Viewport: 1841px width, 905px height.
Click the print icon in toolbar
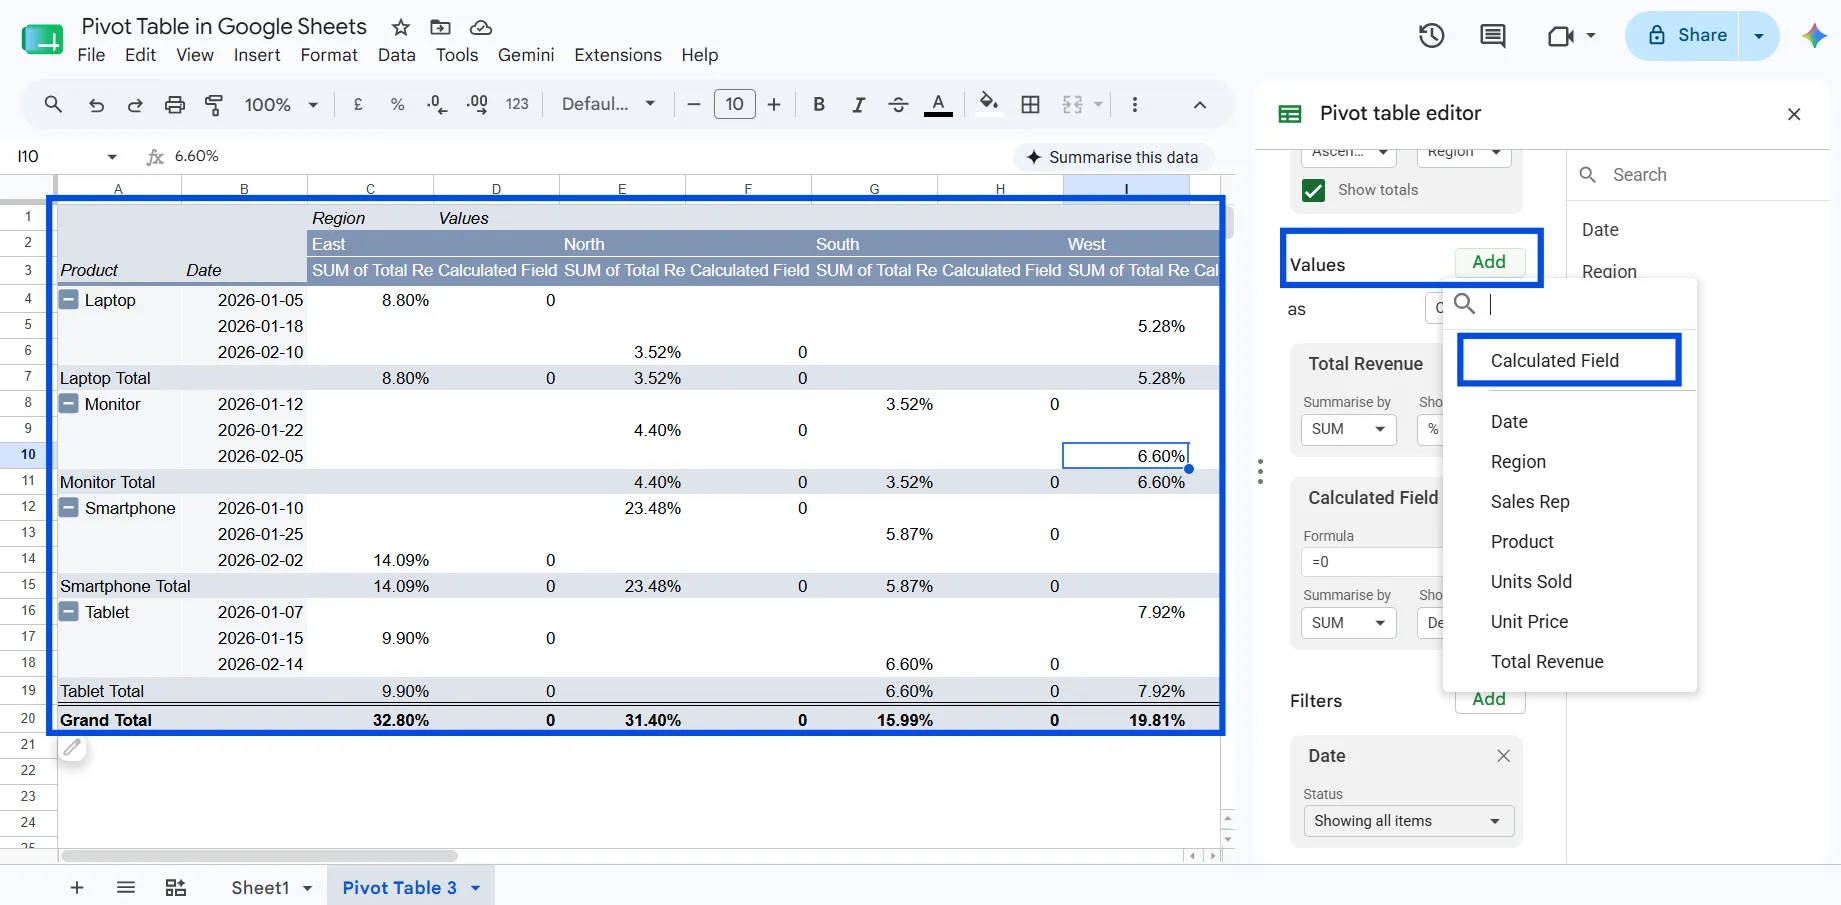pyautogui.click(x=175, y=104)
